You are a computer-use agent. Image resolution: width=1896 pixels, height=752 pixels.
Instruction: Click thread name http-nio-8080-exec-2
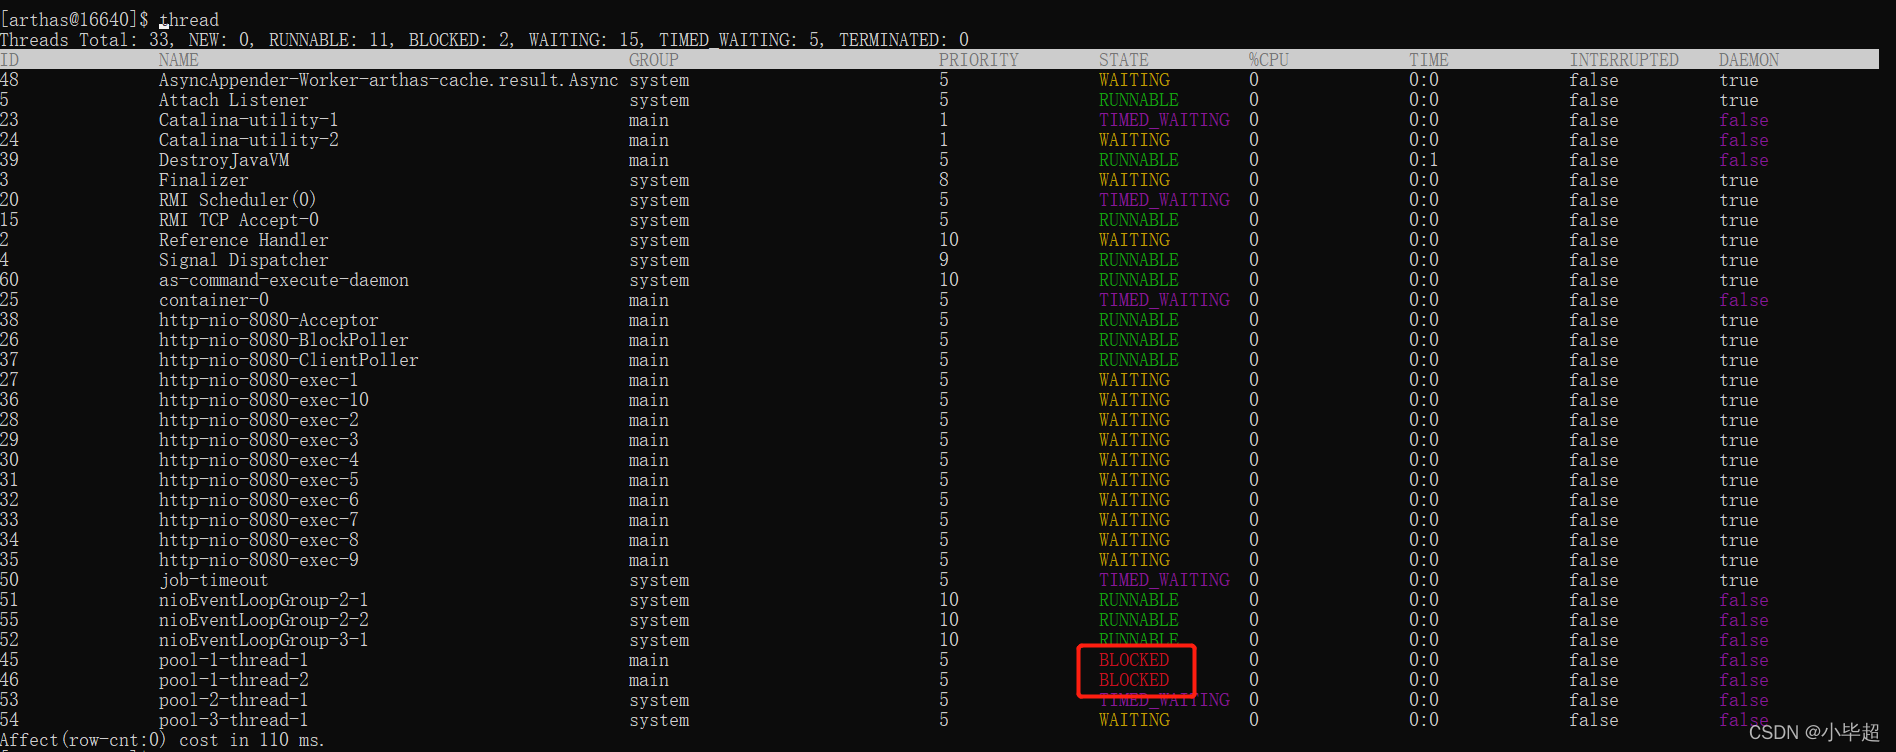coord(259,420)
